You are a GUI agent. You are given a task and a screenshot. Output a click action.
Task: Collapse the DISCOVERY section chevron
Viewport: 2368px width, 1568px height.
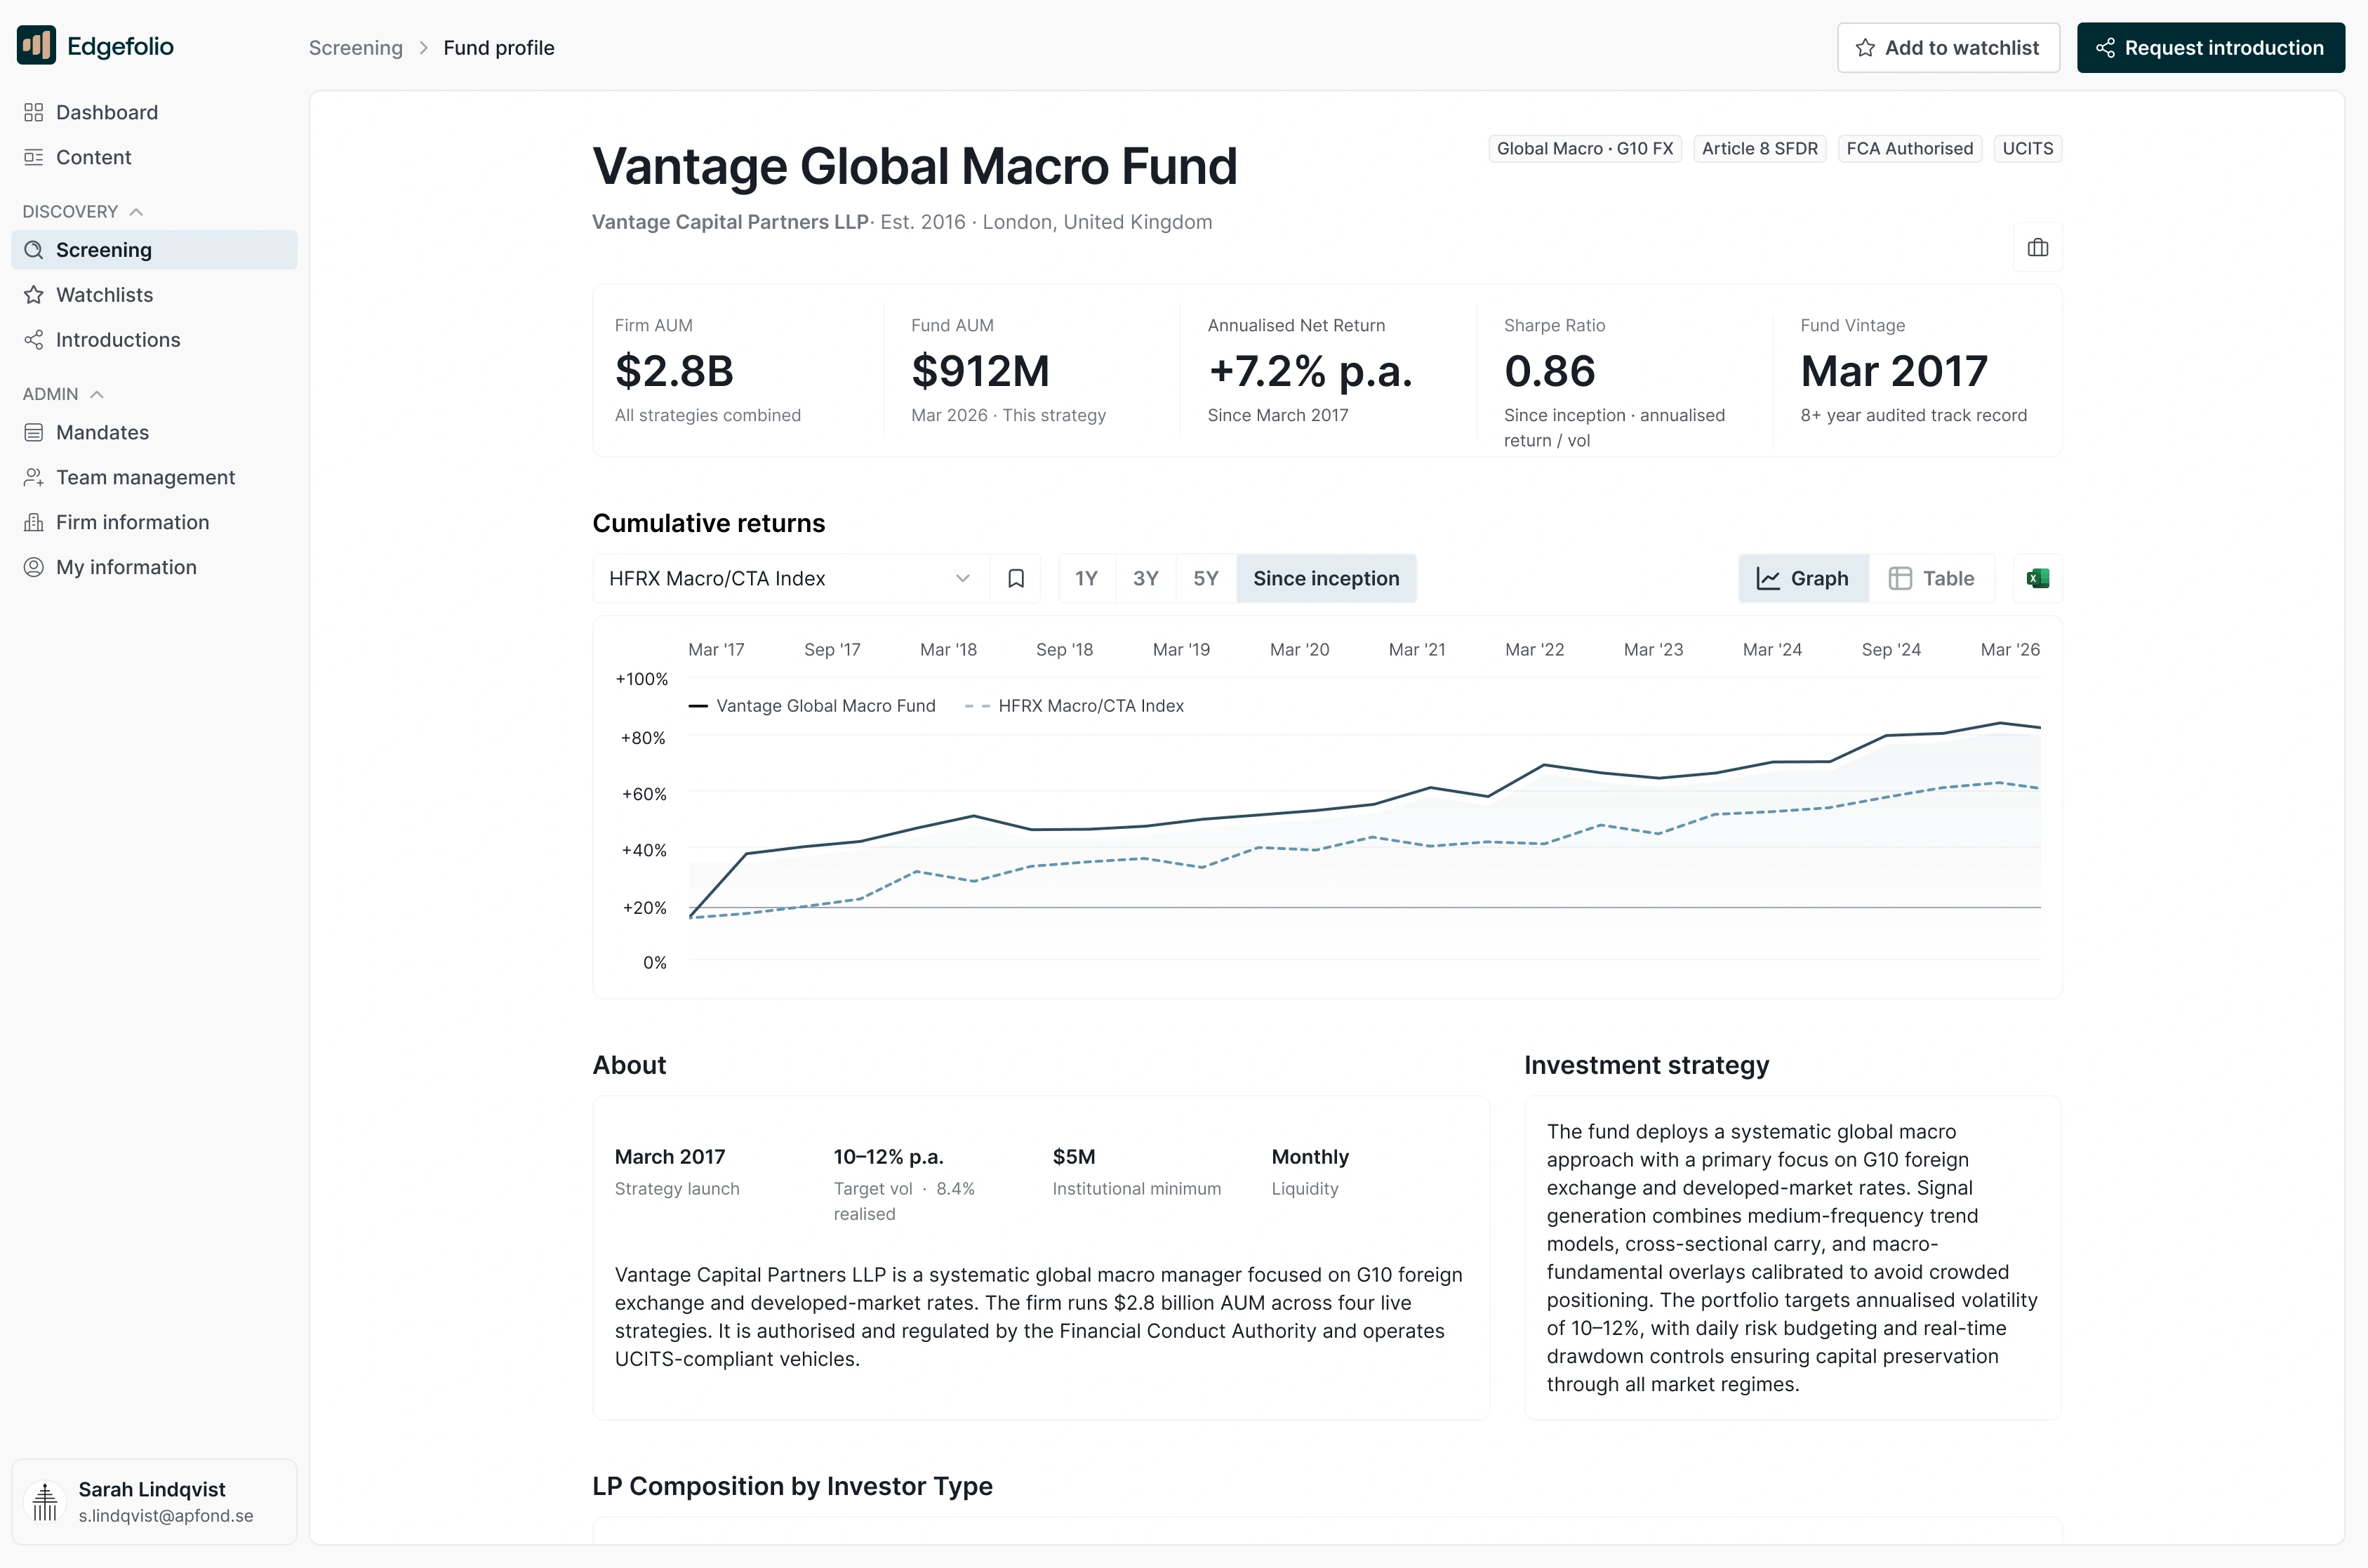[x=136, y=212]
